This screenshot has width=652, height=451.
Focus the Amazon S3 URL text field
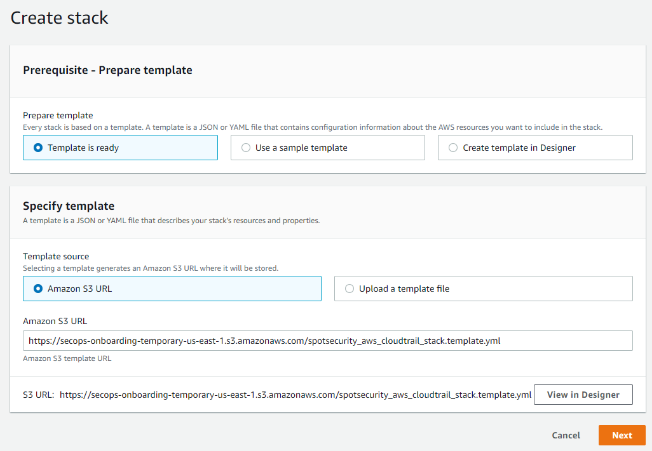[327, 341]
